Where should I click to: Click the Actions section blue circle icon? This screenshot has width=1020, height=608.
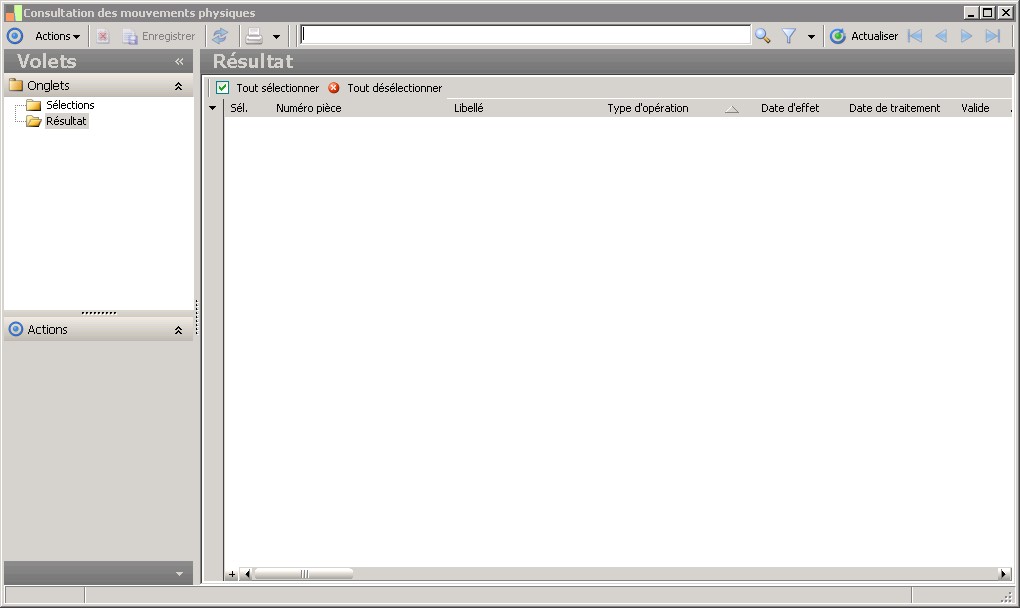click(x=16, y=329)
